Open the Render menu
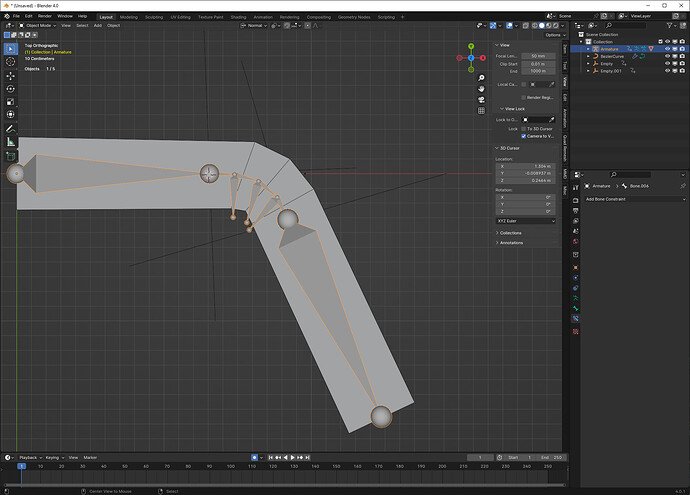Viewport: 690px width, 495px height. click(x=44, y=16)
